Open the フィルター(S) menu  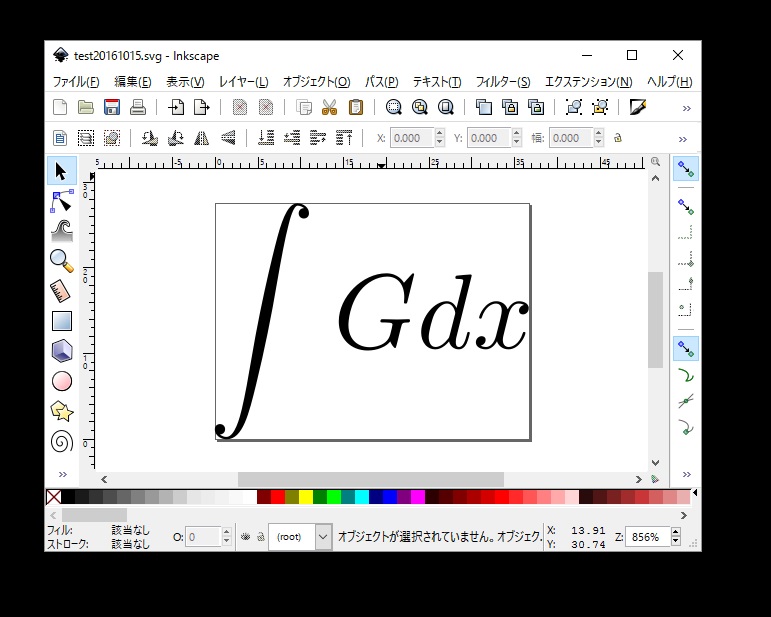(x=503, y=82)
